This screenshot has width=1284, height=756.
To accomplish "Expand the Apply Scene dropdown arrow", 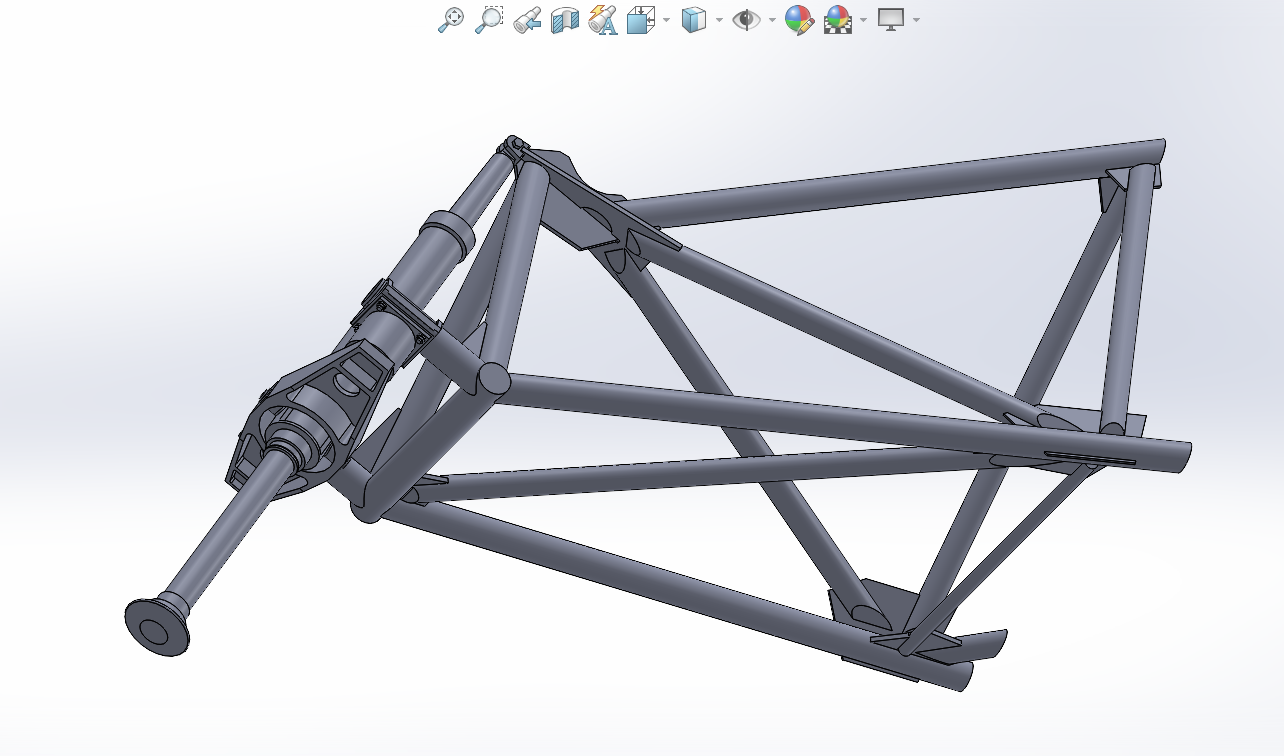I will (x=863, y=20).
